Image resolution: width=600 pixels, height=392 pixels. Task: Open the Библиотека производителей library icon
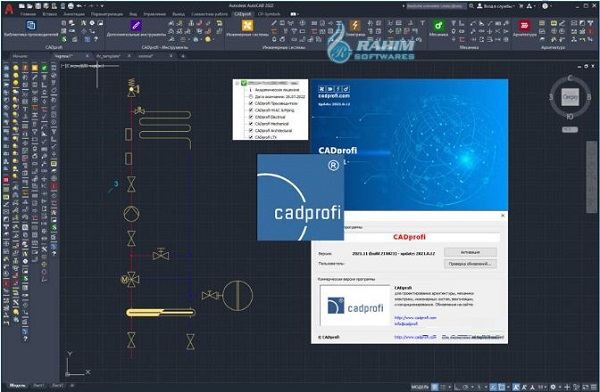point(31,25)
